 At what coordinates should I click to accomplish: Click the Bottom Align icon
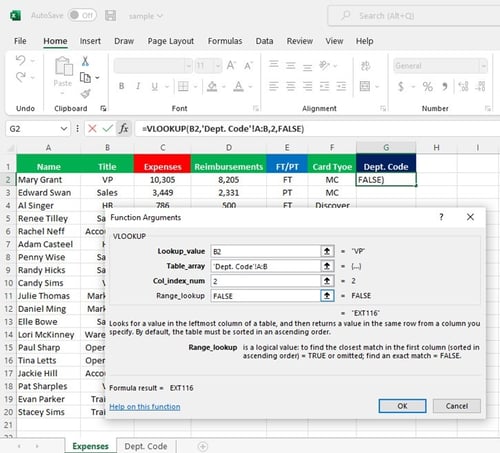pyautogui.click(x=307, y=67)
